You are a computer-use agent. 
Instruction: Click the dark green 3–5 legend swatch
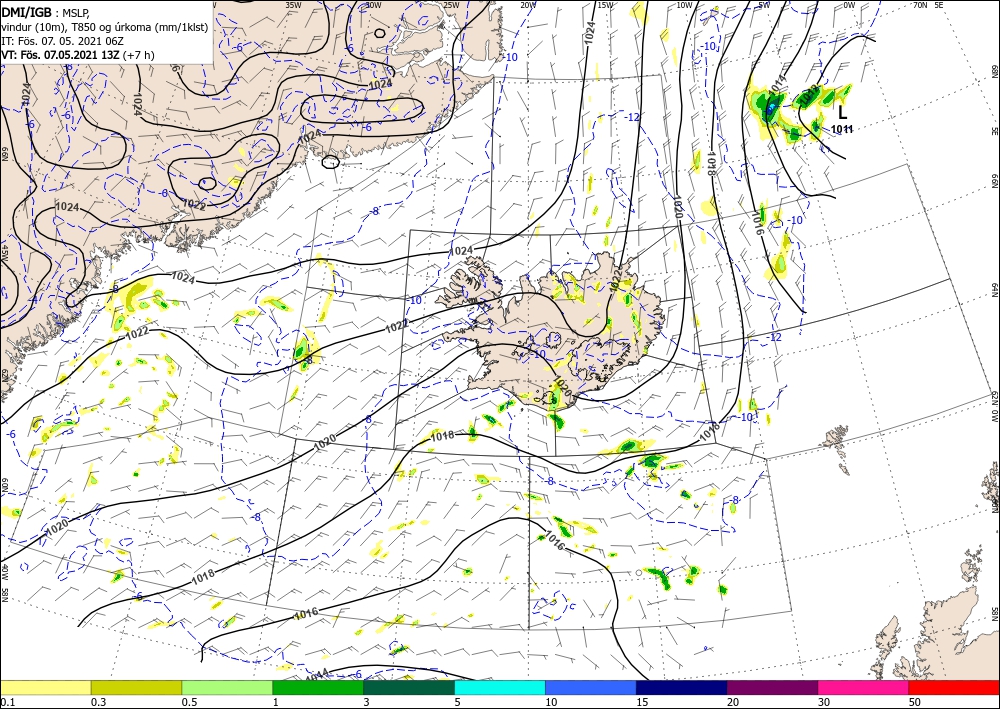point(409,687)
